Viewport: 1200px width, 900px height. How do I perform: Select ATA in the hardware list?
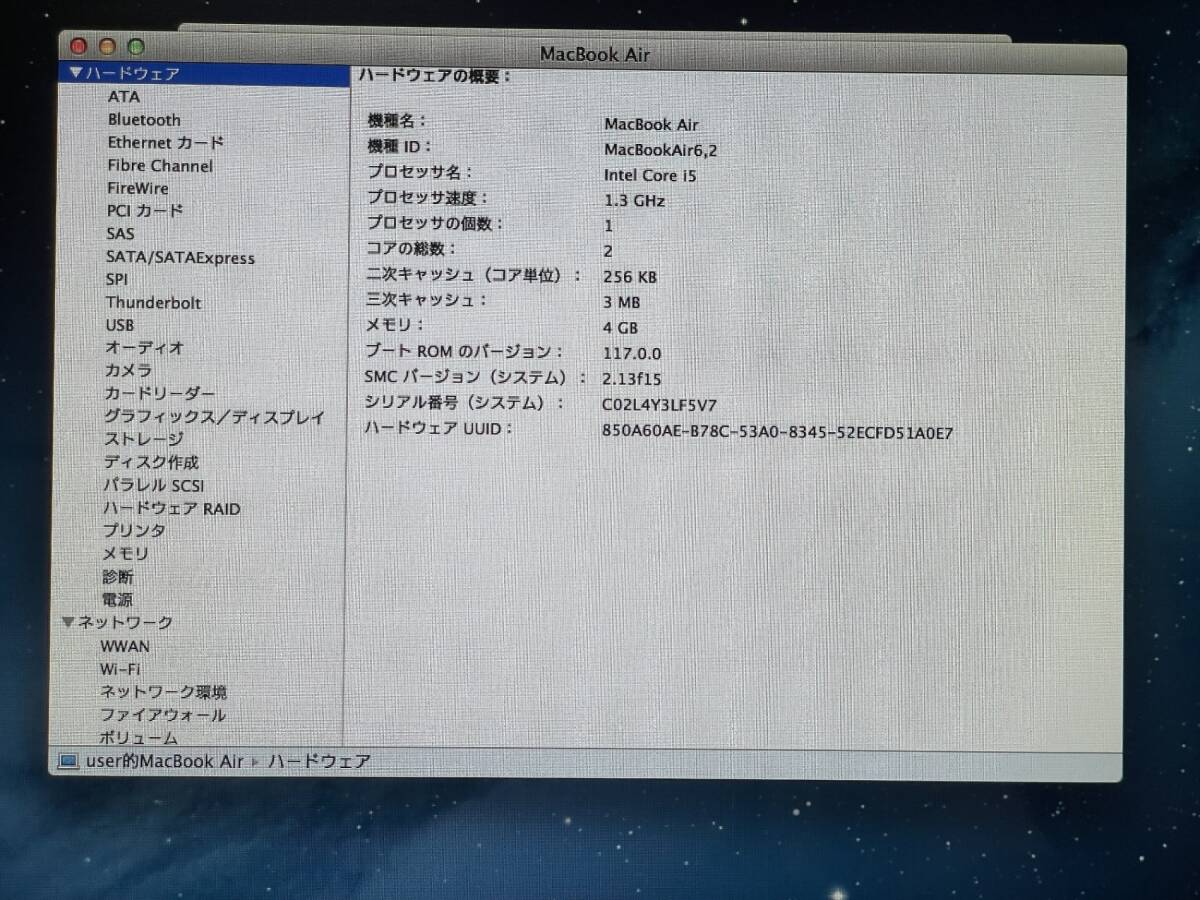[x=124, y=97]
